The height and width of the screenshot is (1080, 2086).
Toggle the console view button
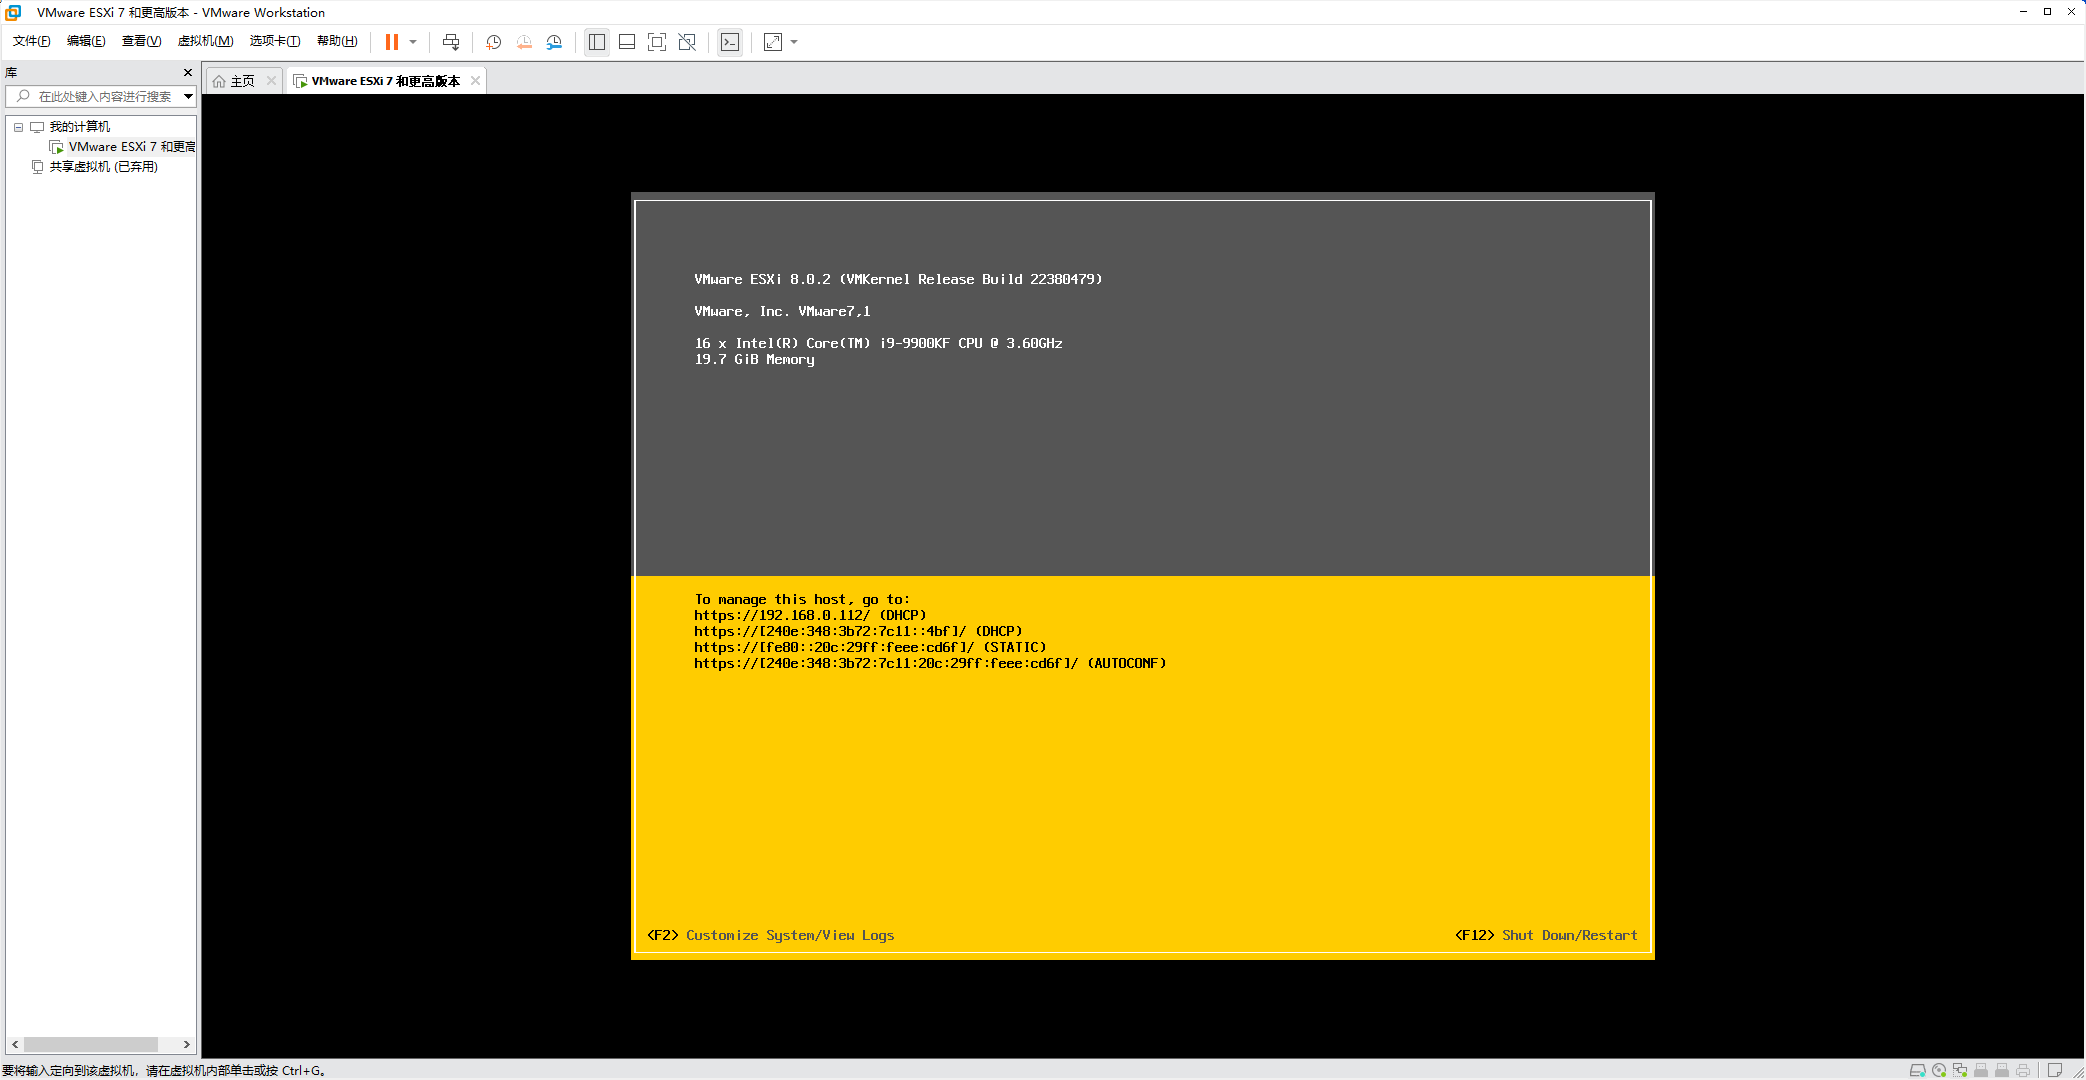pos(730,42)
